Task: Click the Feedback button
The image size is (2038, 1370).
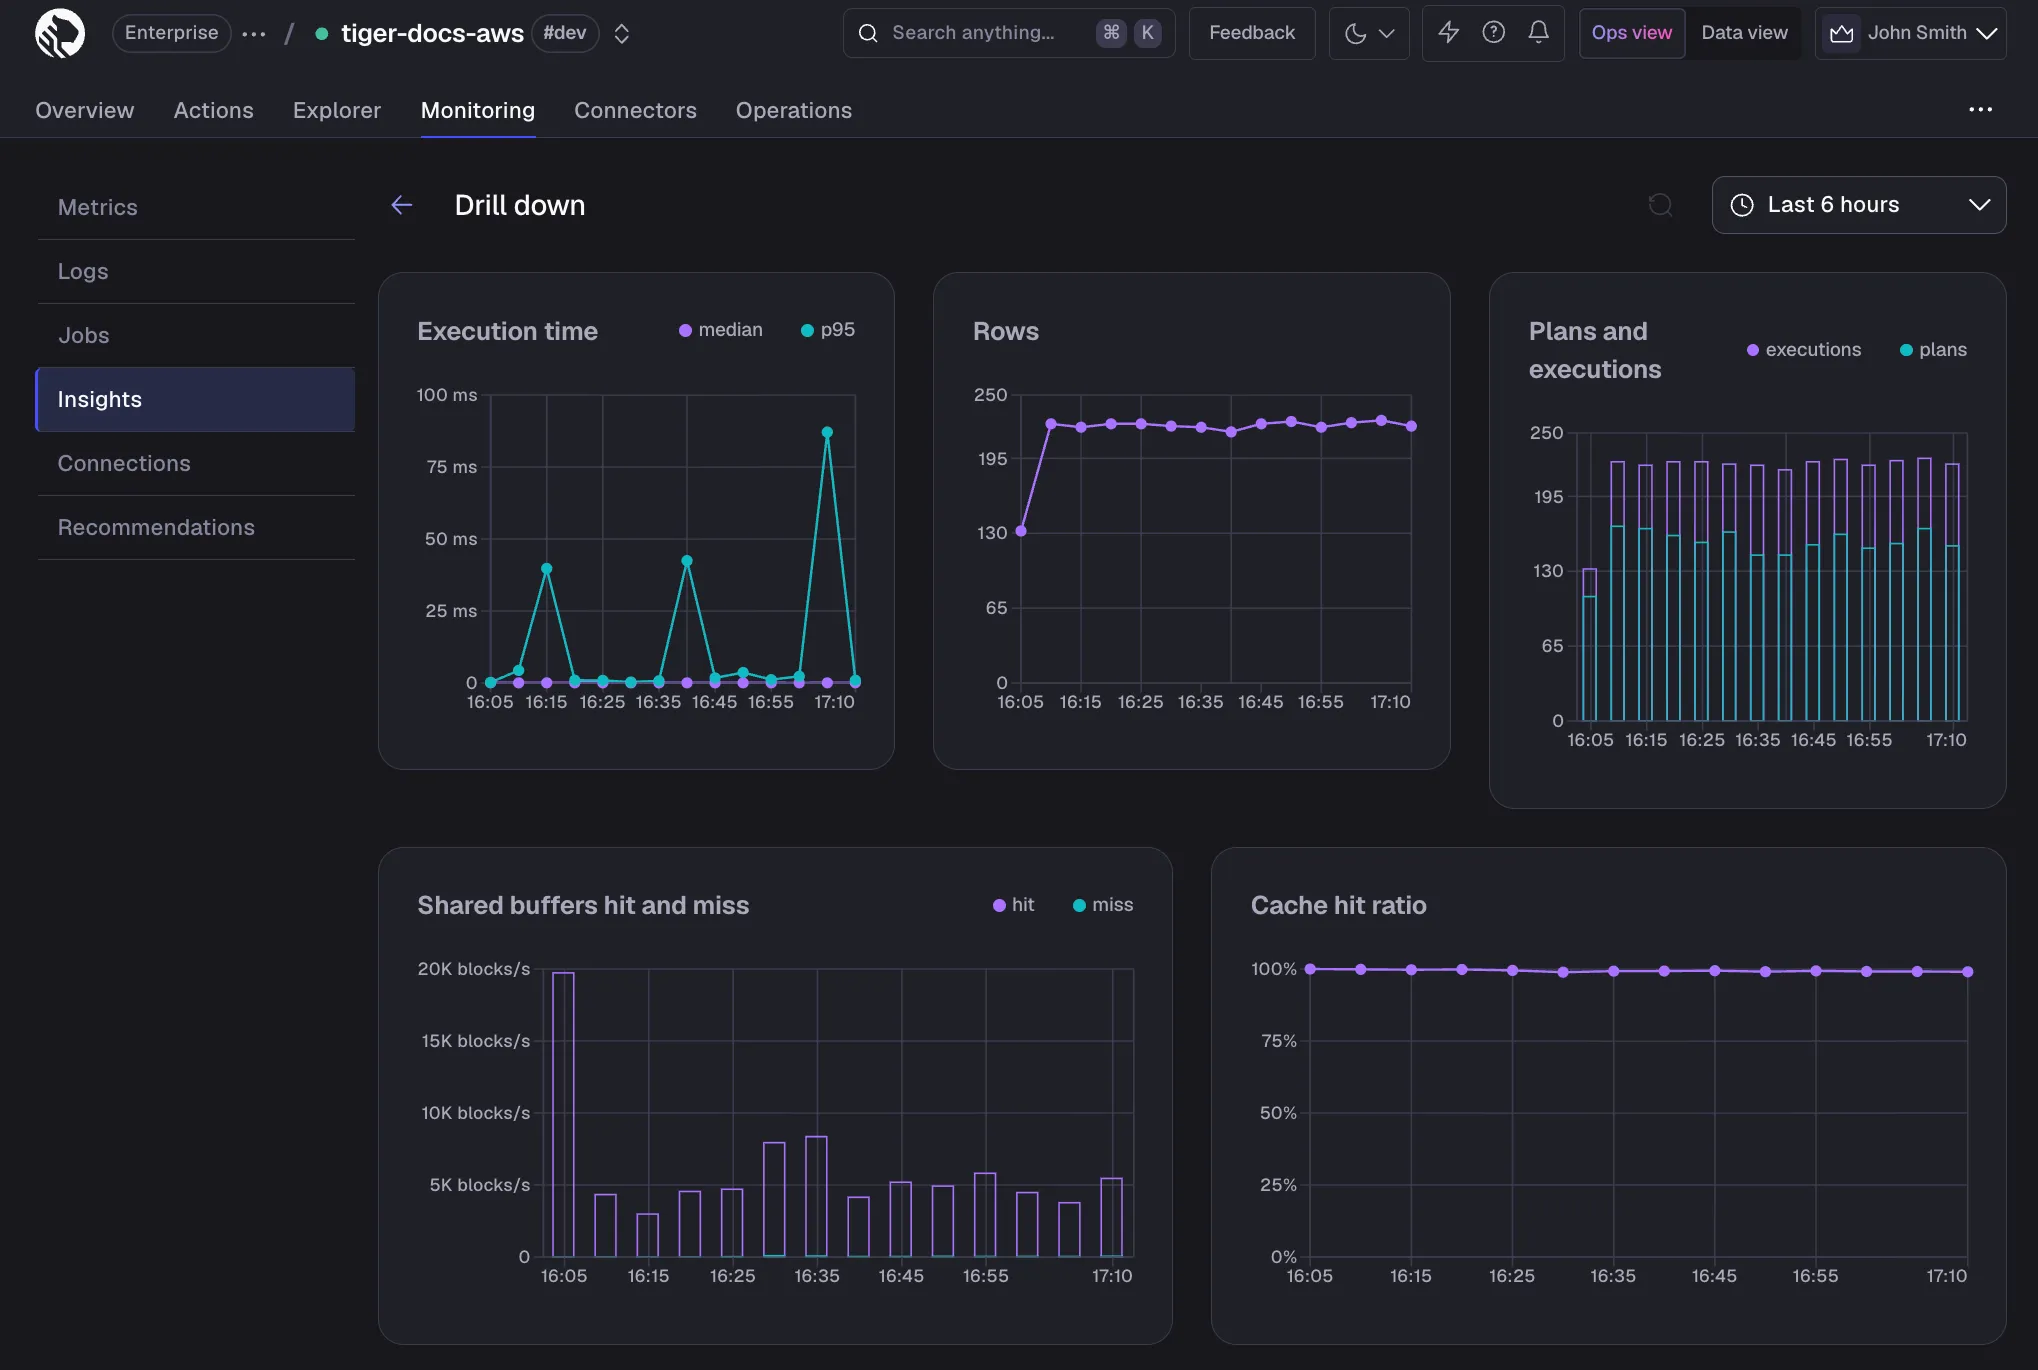Action: tap(1252, 33)
